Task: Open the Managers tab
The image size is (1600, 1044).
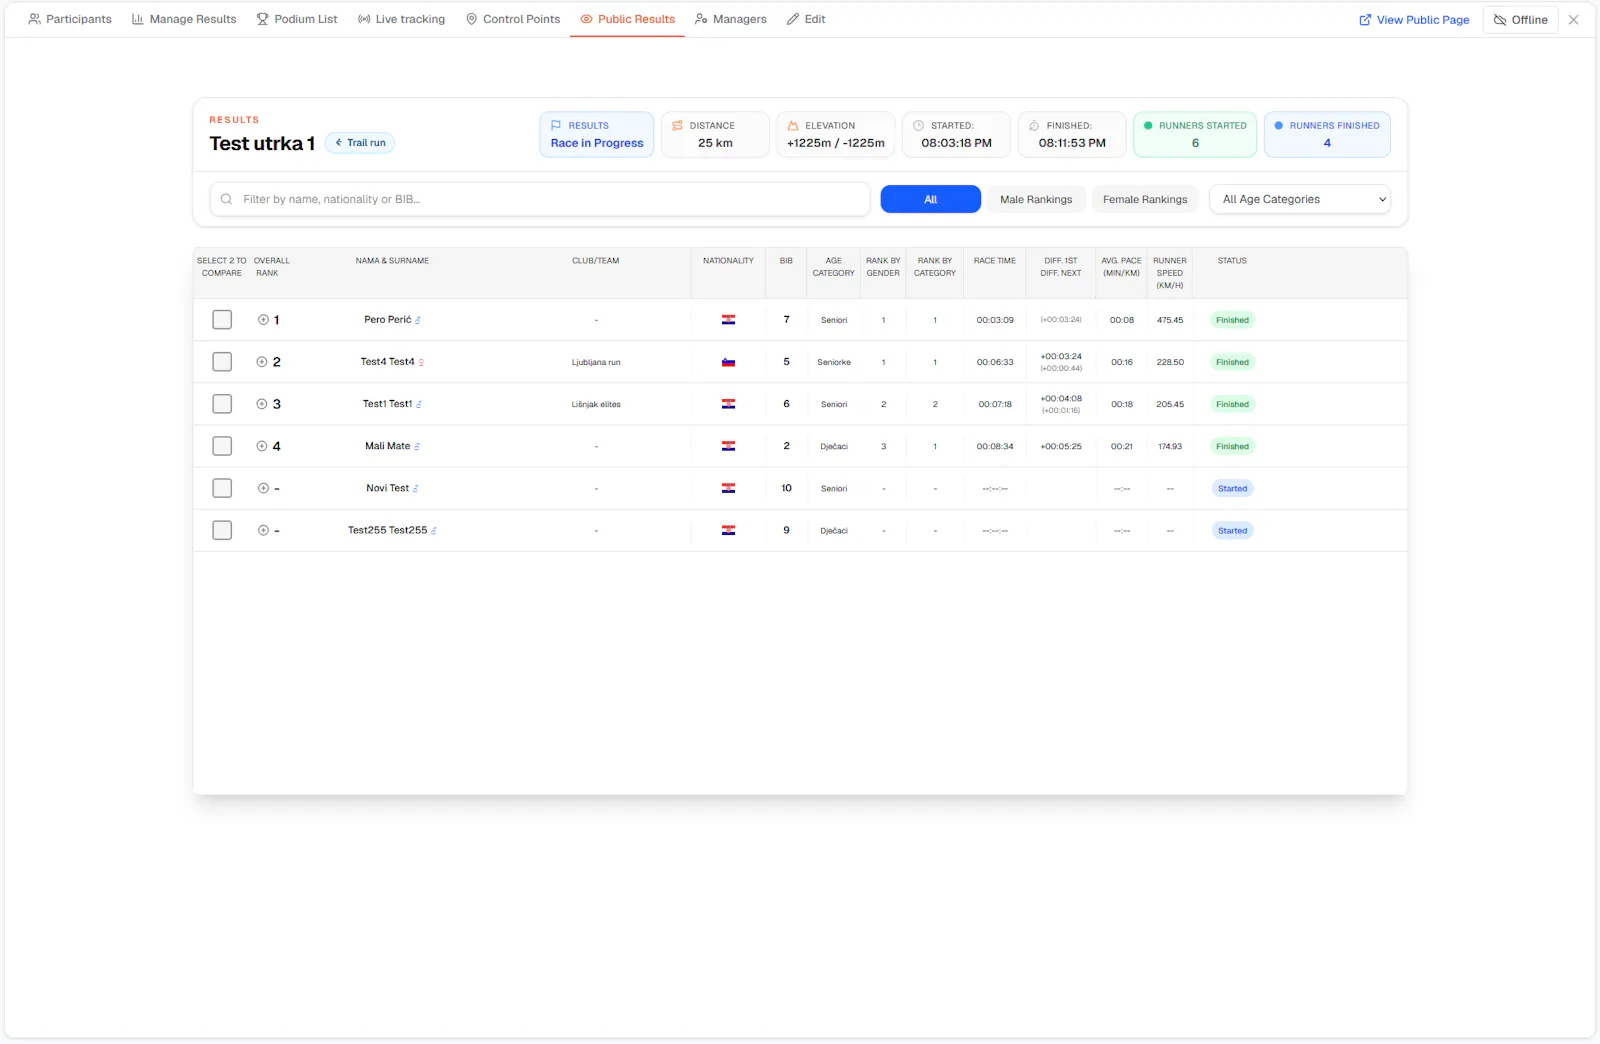Action: point(731,19)
